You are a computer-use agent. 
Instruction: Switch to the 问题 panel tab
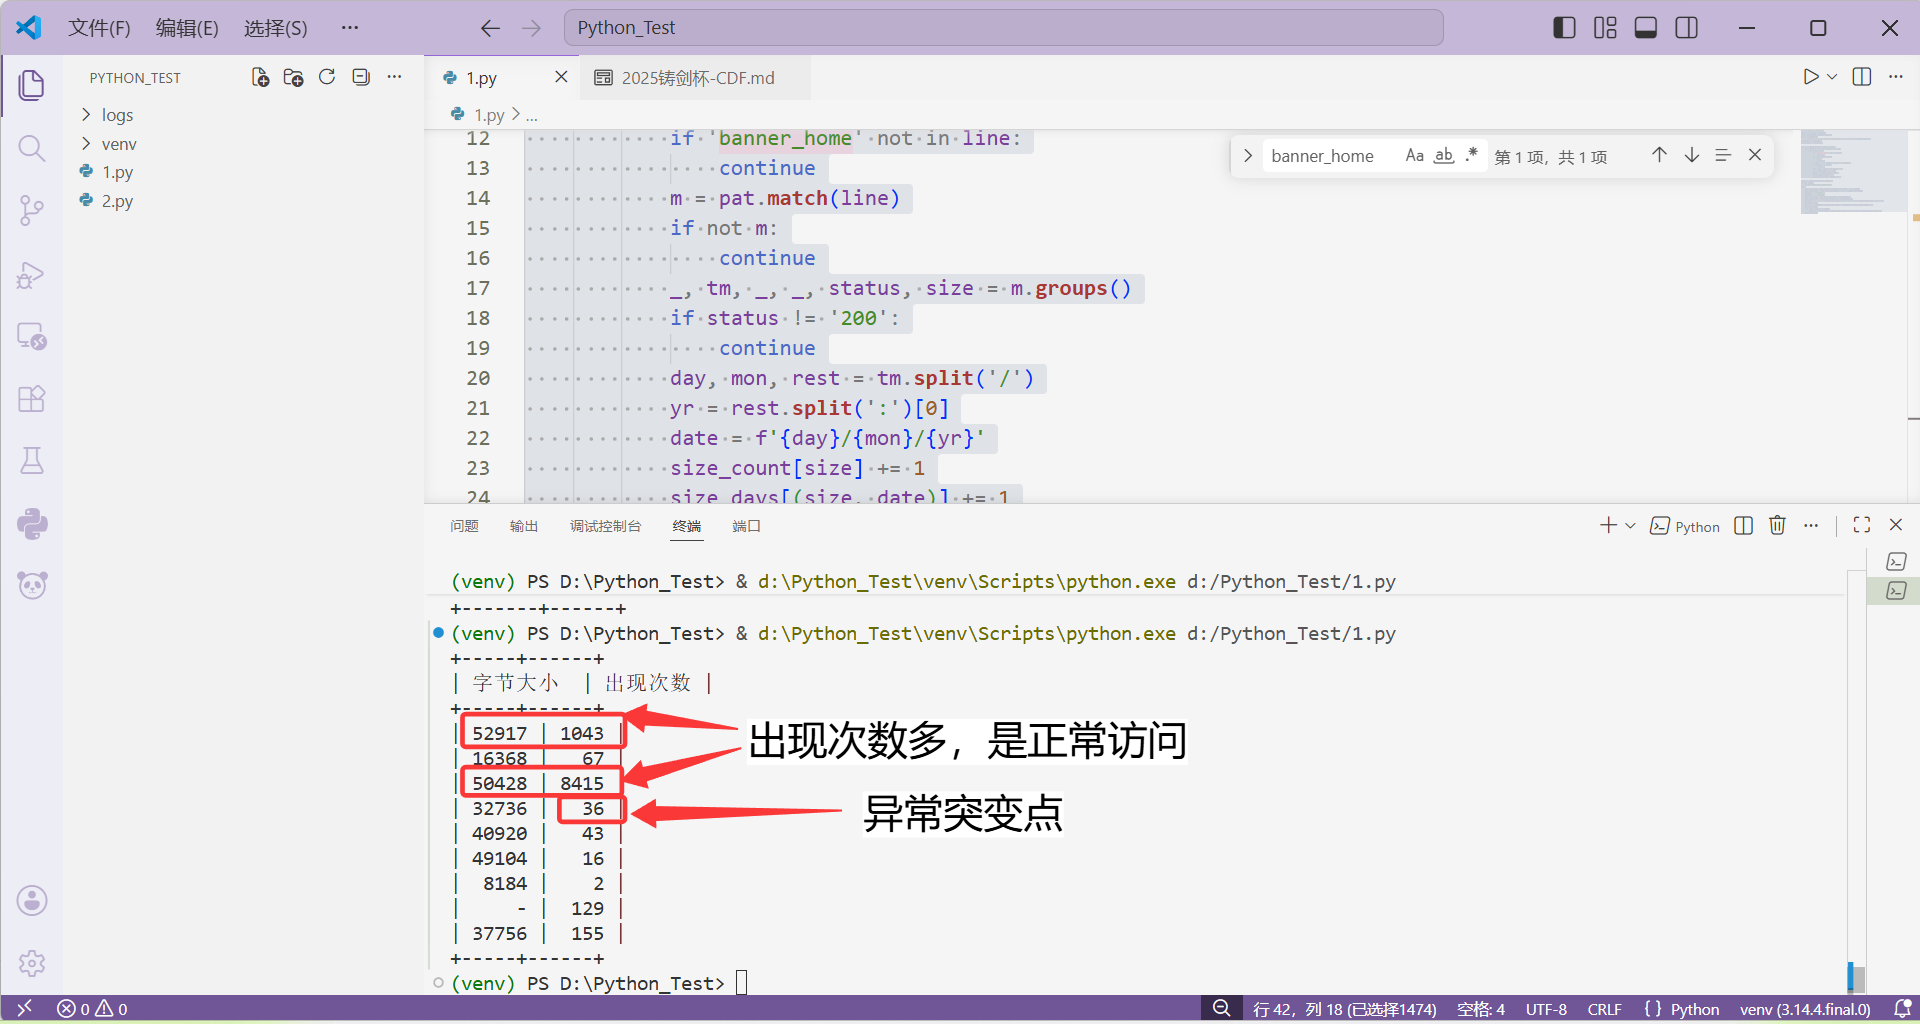(x=464, y=526)
